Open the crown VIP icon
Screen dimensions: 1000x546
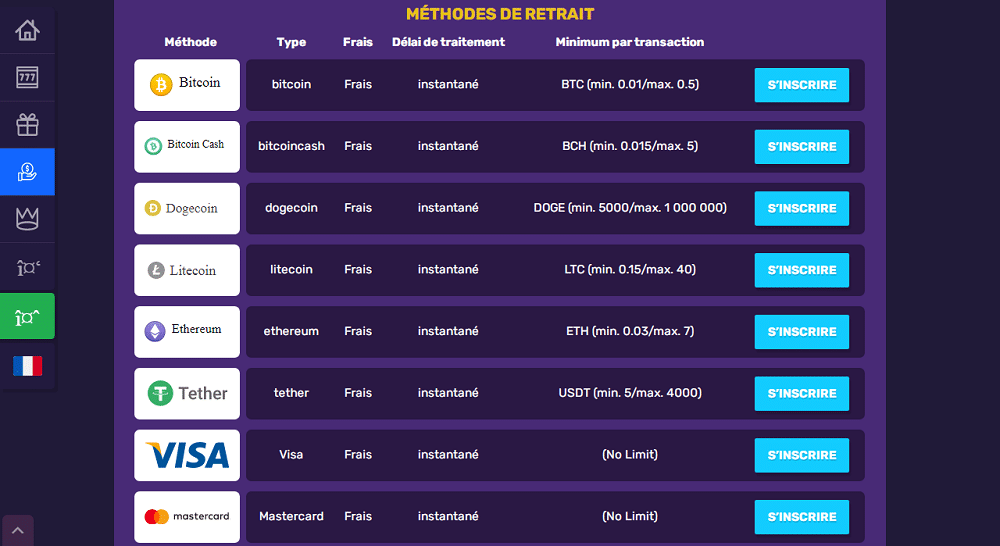[27, 219]
